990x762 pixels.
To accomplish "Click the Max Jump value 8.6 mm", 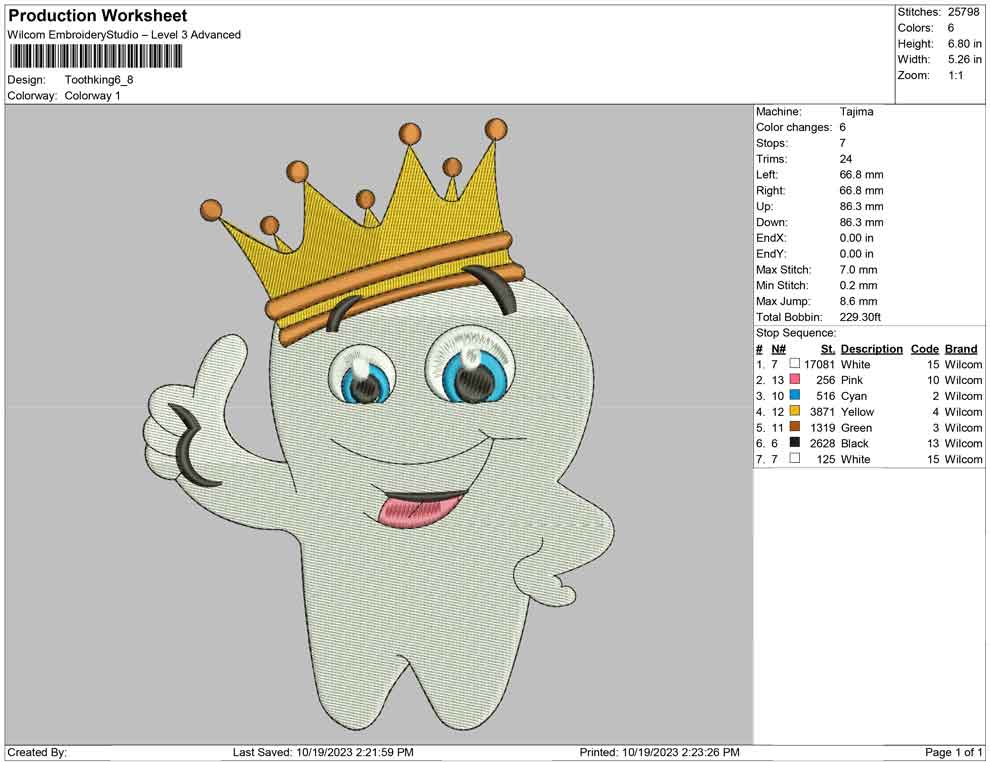I will pos(858,301).
